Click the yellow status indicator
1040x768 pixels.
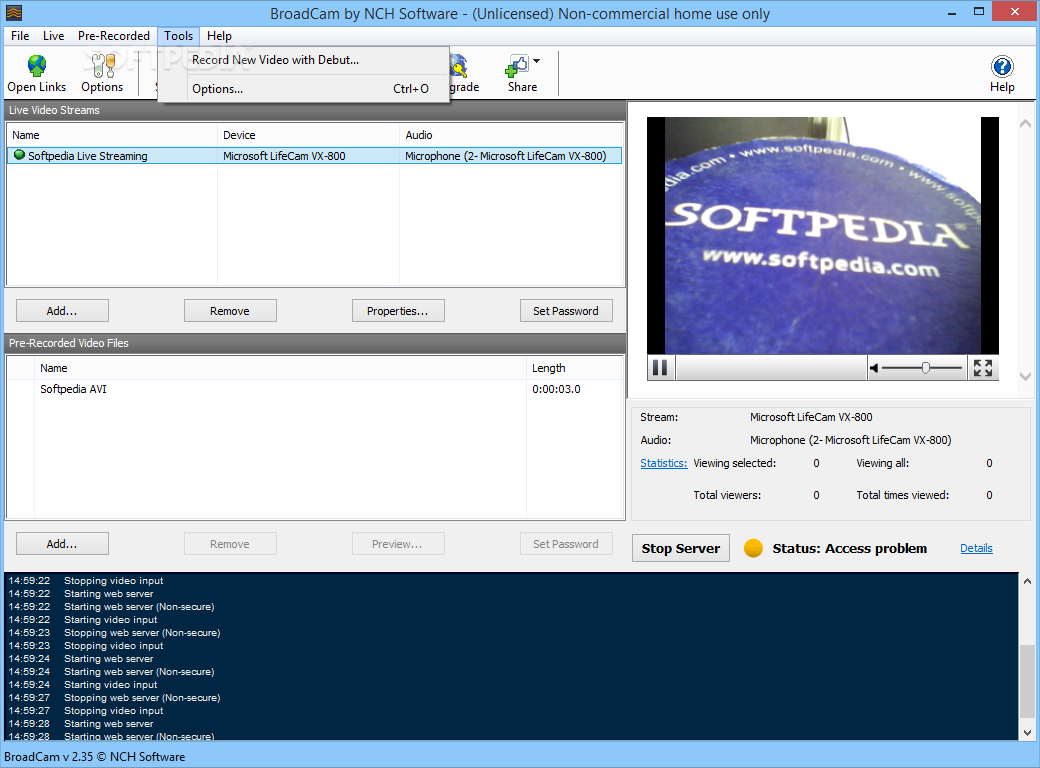point(753,548)
